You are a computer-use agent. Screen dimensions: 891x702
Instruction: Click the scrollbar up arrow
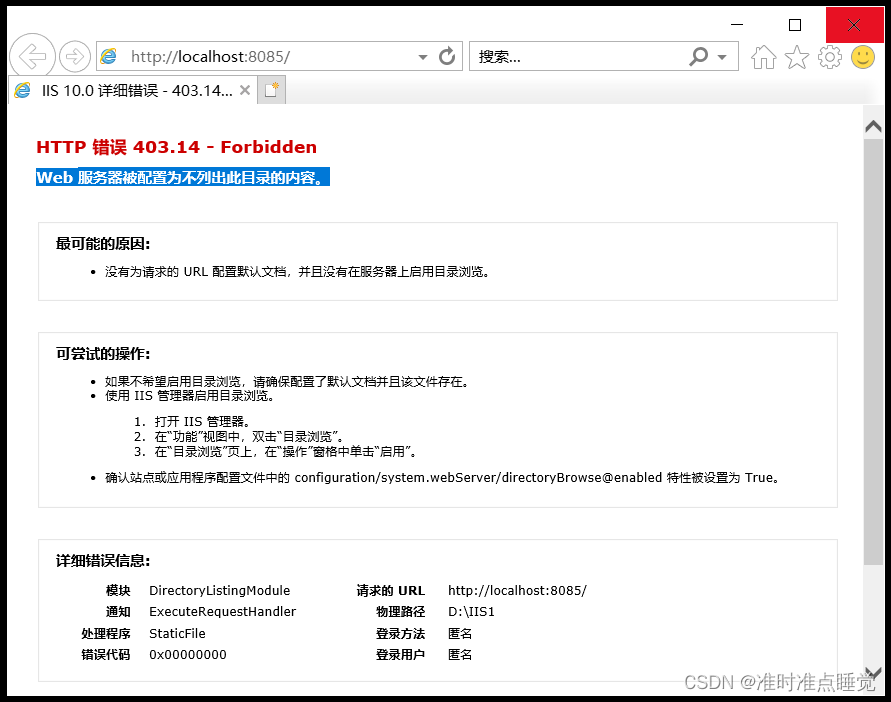point(873,126)
